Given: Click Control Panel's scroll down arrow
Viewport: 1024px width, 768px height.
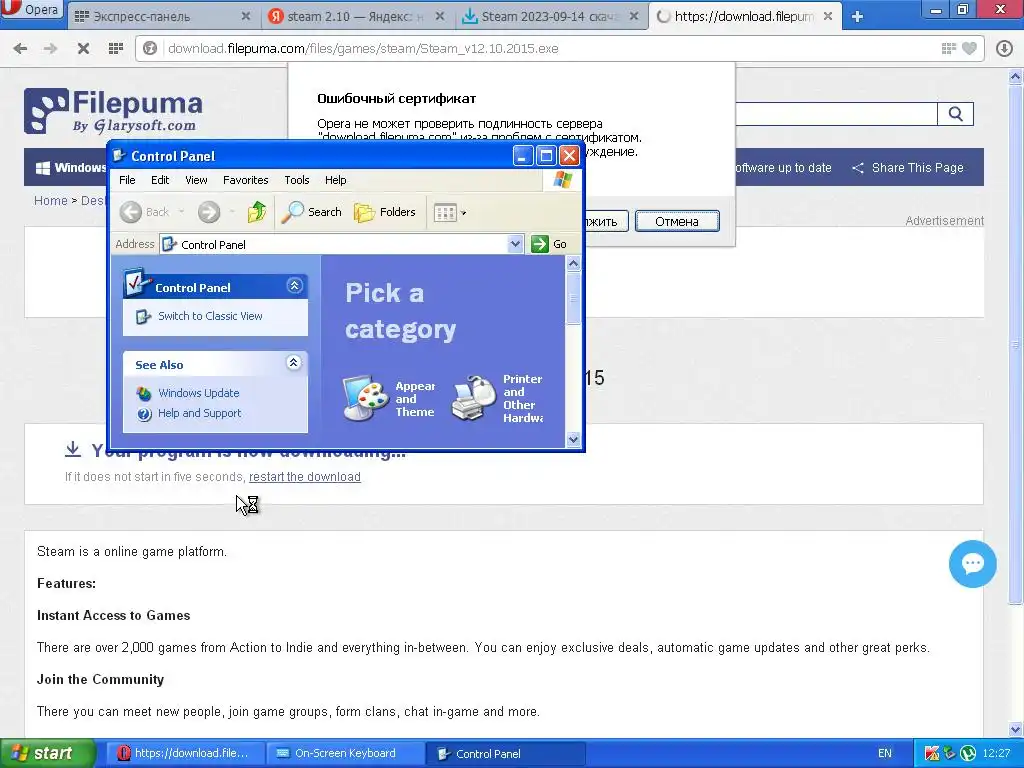Looking at the screenshot, I should point(573,440).
